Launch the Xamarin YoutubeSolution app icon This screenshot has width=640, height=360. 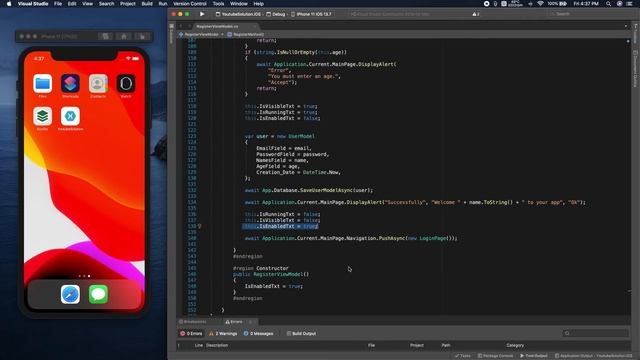click(x=70, y=116)
